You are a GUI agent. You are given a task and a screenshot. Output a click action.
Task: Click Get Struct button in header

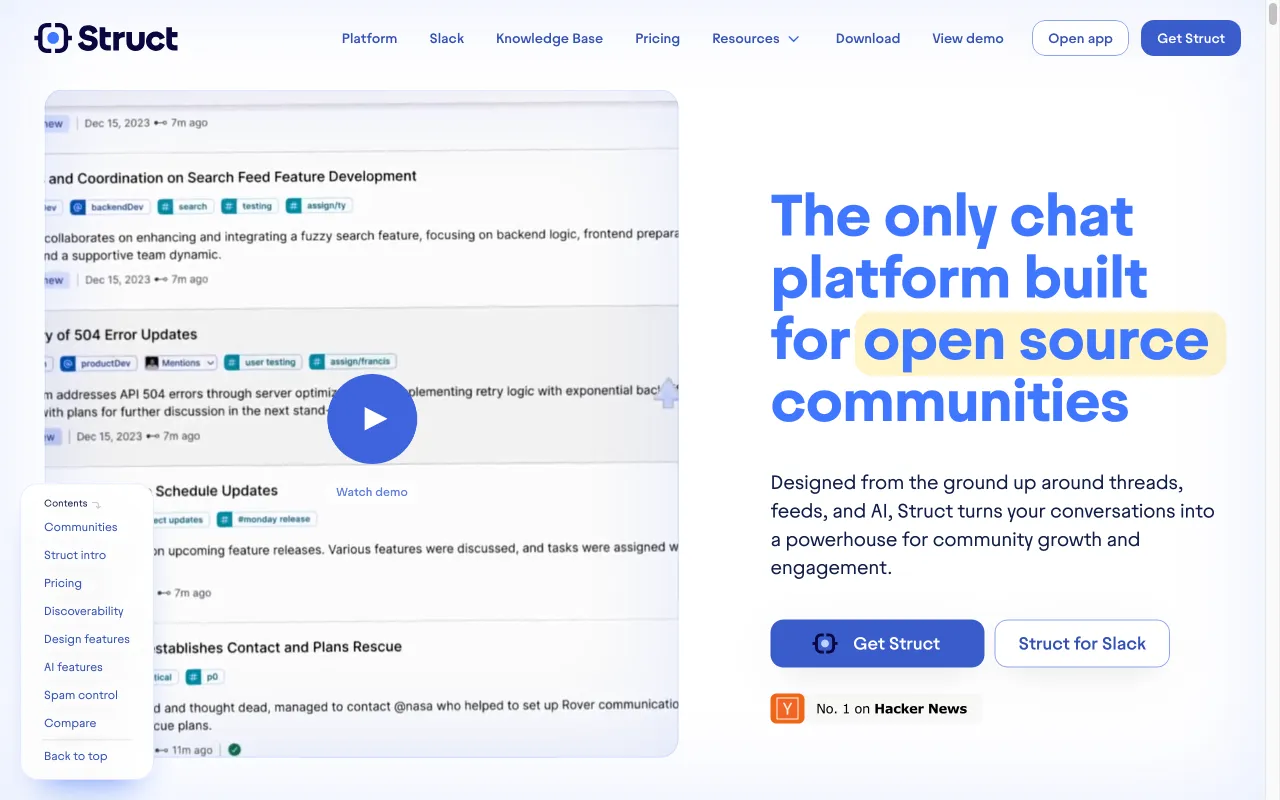click(x=1191, y=38)
